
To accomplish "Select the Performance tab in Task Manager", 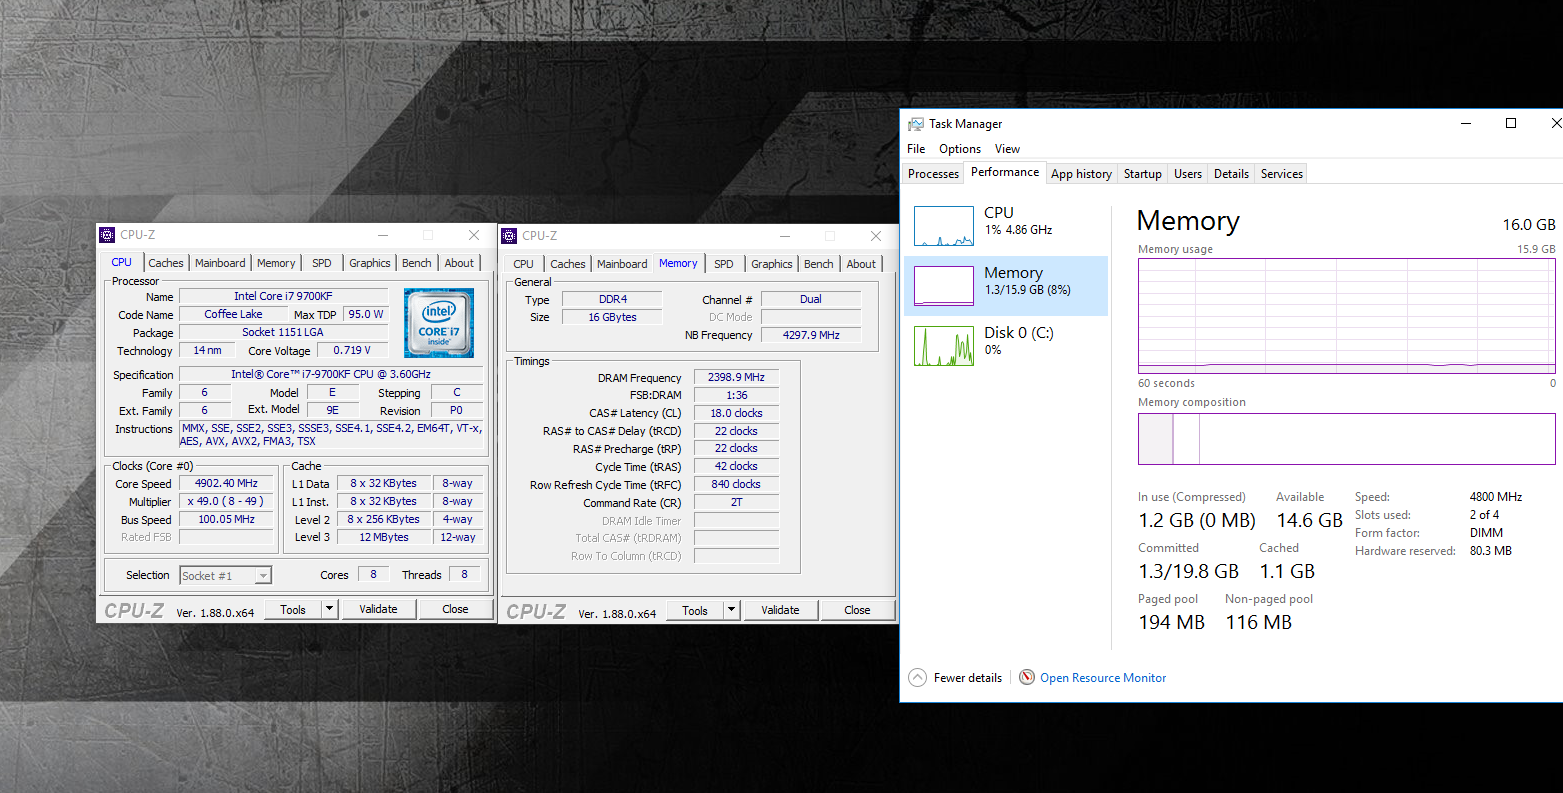I will tap(1005, 172).
